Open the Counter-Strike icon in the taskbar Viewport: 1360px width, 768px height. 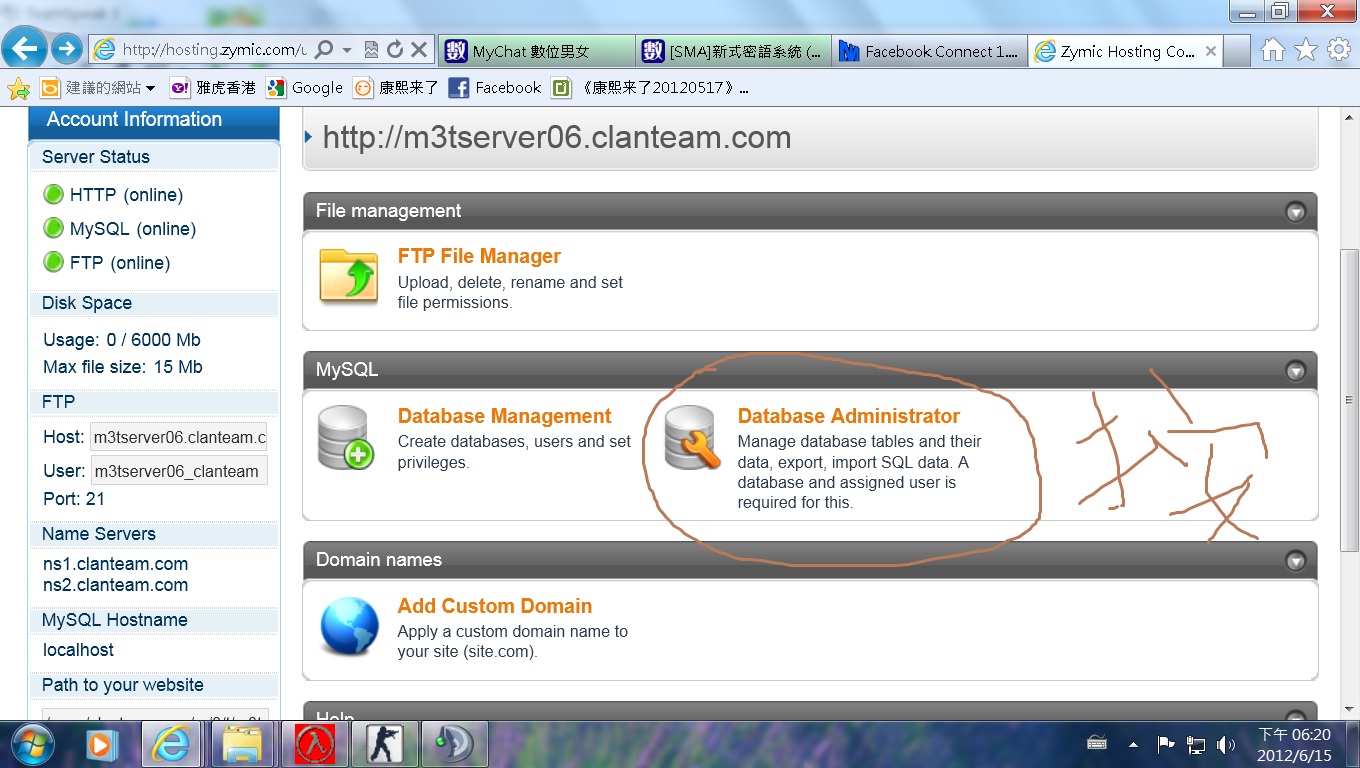point(384,744)
